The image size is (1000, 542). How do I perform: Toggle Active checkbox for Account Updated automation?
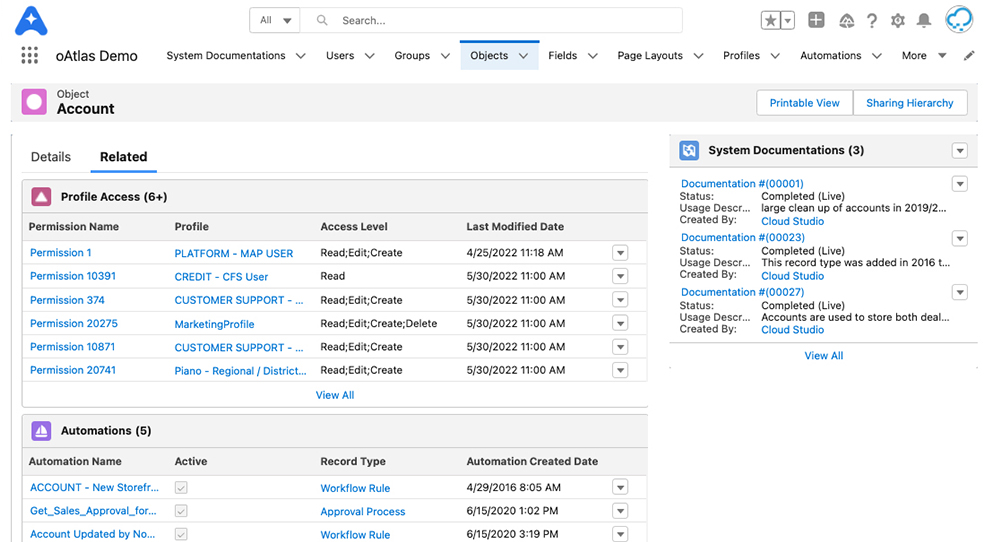pyautogui.click(x=181, y=534)
